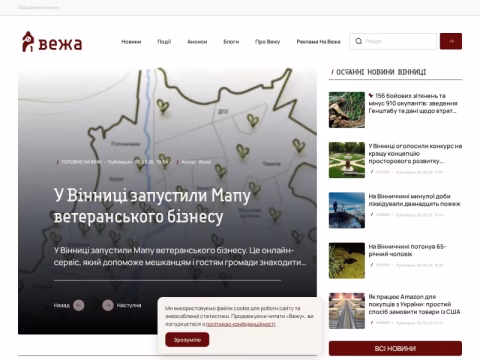Open thumbnail for 156 бойових зіткнень article
The height and width of the screenshot is (360, 480).
(347, 110)
